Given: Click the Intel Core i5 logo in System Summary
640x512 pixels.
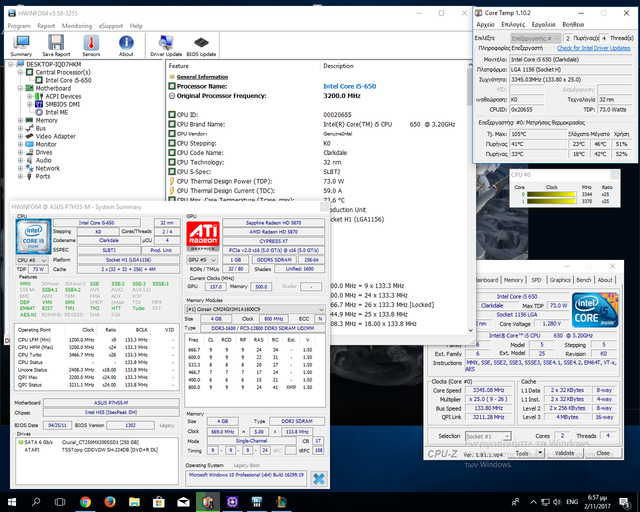Looking at the screenshot, I should point(33,237).
